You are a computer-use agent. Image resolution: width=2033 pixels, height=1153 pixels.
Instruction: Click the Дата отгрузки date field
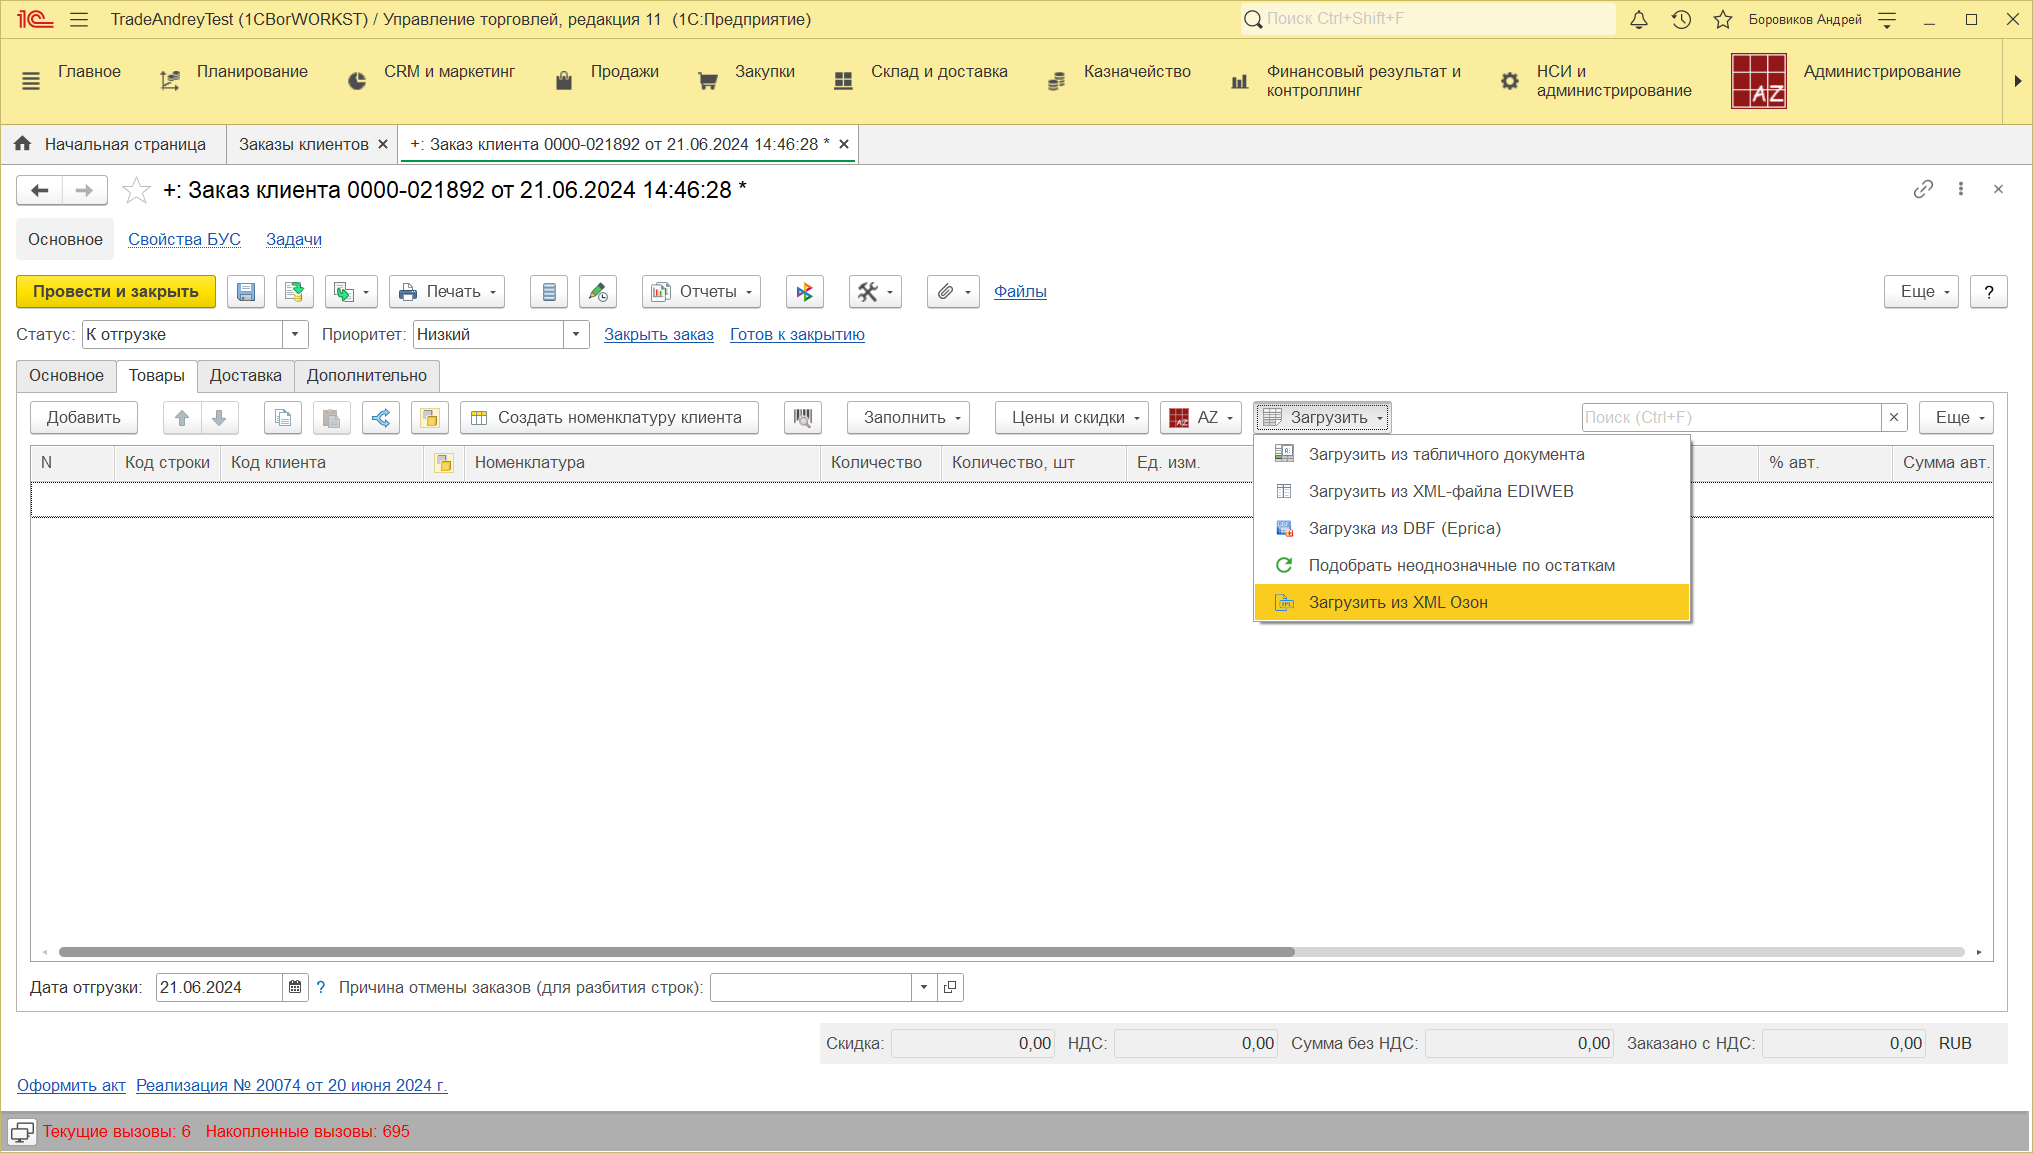coord(218,988)
